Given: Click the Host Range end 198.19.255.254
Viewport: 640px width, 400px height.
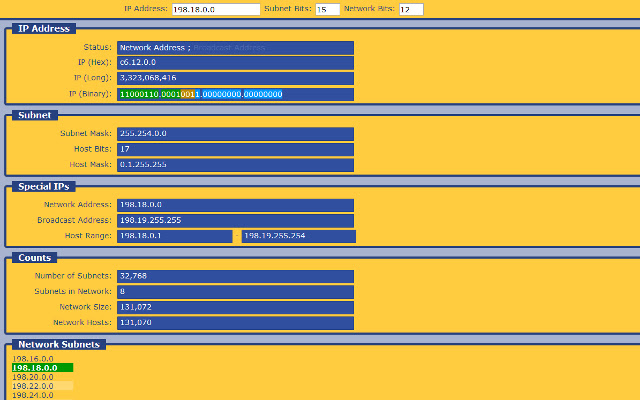Looking at the screenshot, I should click(299, 236).
